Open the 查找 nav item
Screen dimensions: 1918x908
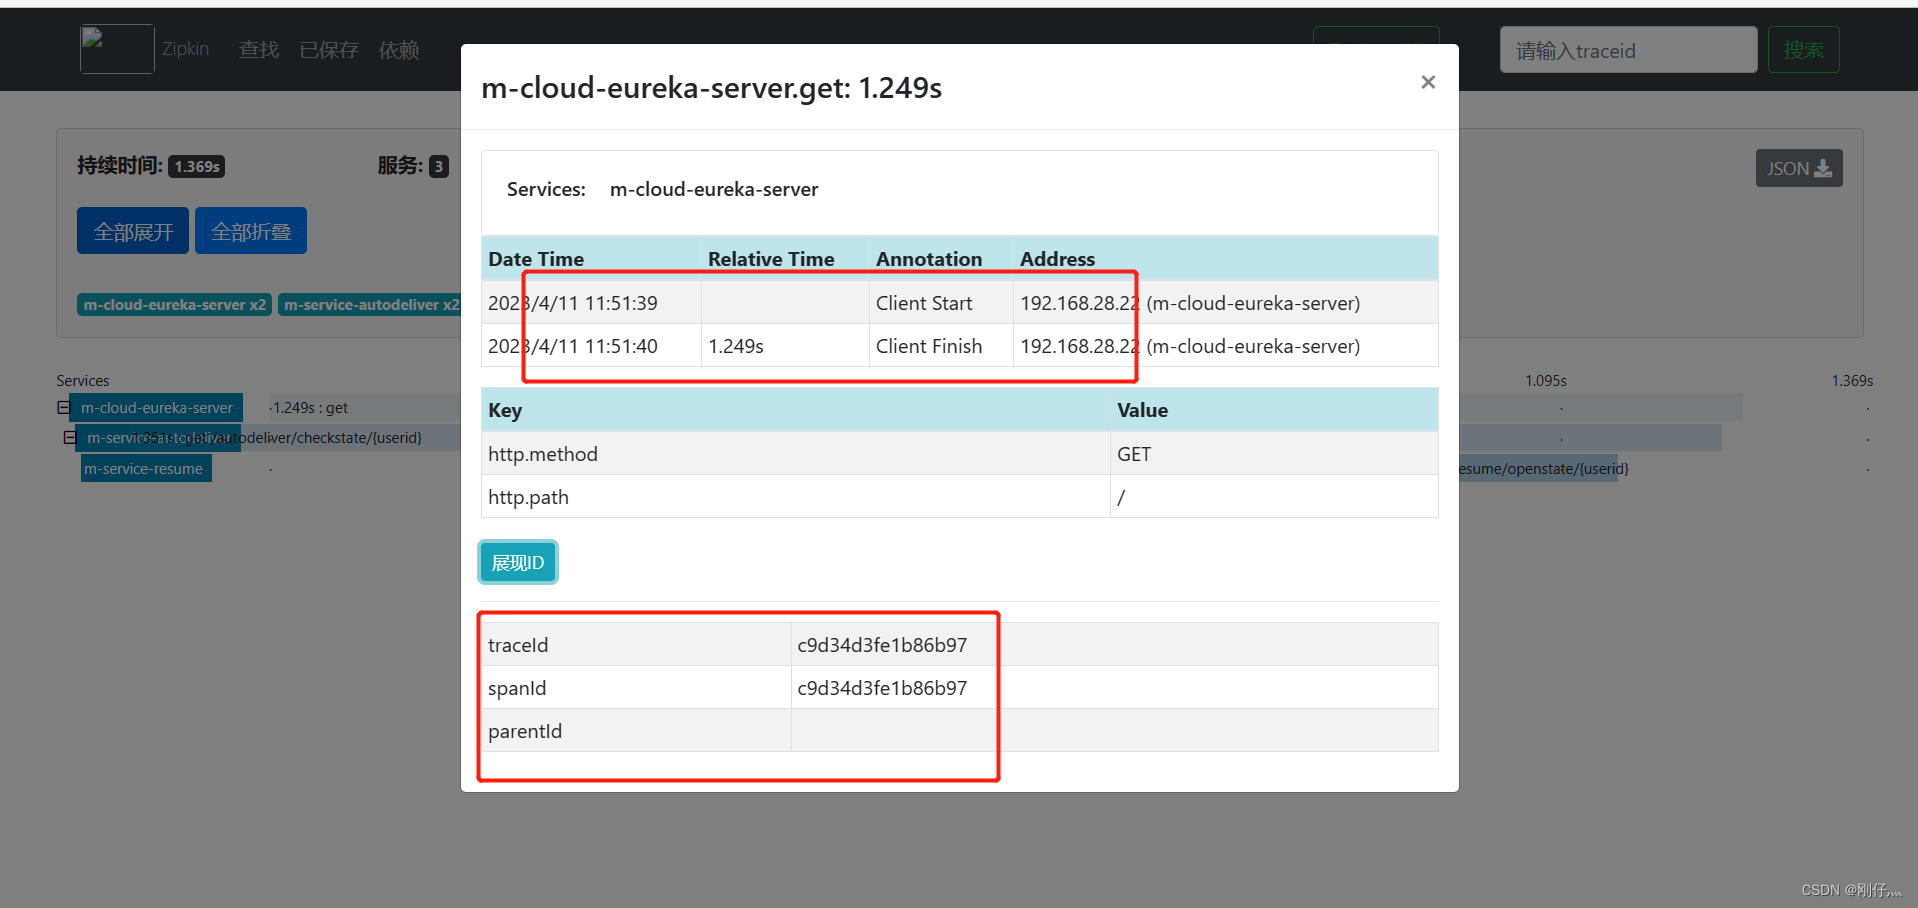point(259,49)
